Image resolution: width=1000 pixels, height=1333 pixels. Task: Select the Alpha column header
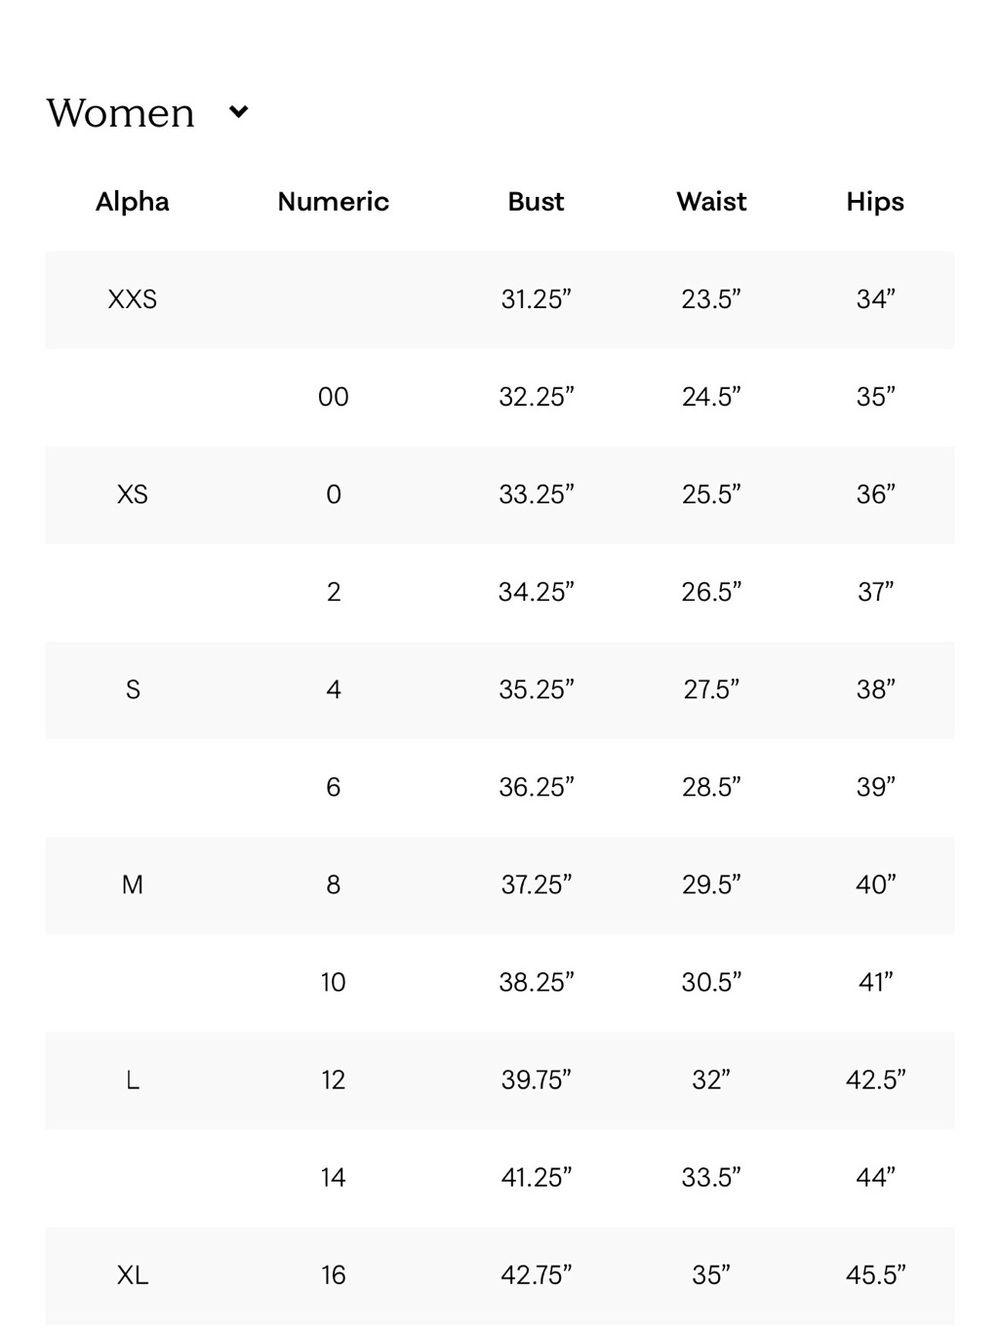coord(132,201)
